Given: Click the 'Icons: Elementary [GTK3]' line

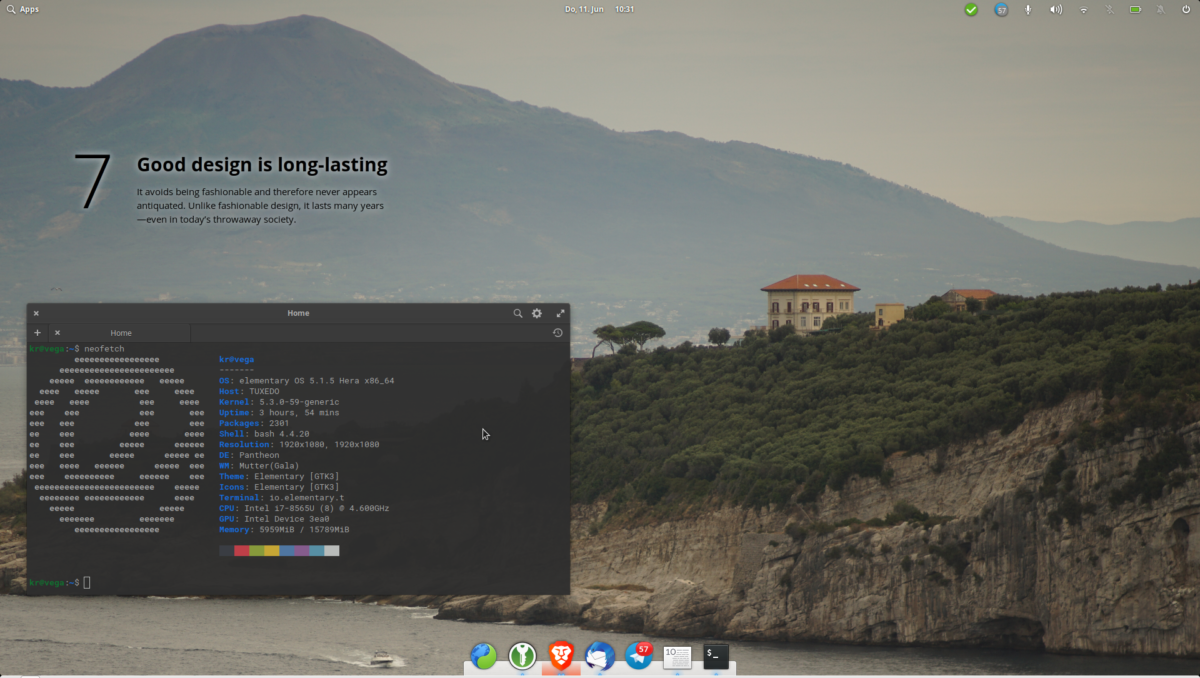Looking at the screenshot, I should (279, 487).
